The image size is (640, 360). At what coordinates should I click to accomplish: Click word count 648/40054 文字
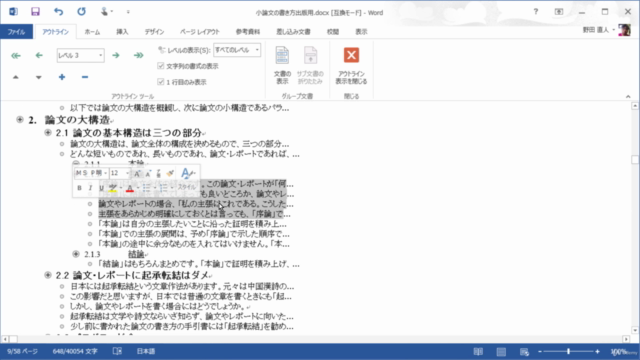(x=75, y=351)
